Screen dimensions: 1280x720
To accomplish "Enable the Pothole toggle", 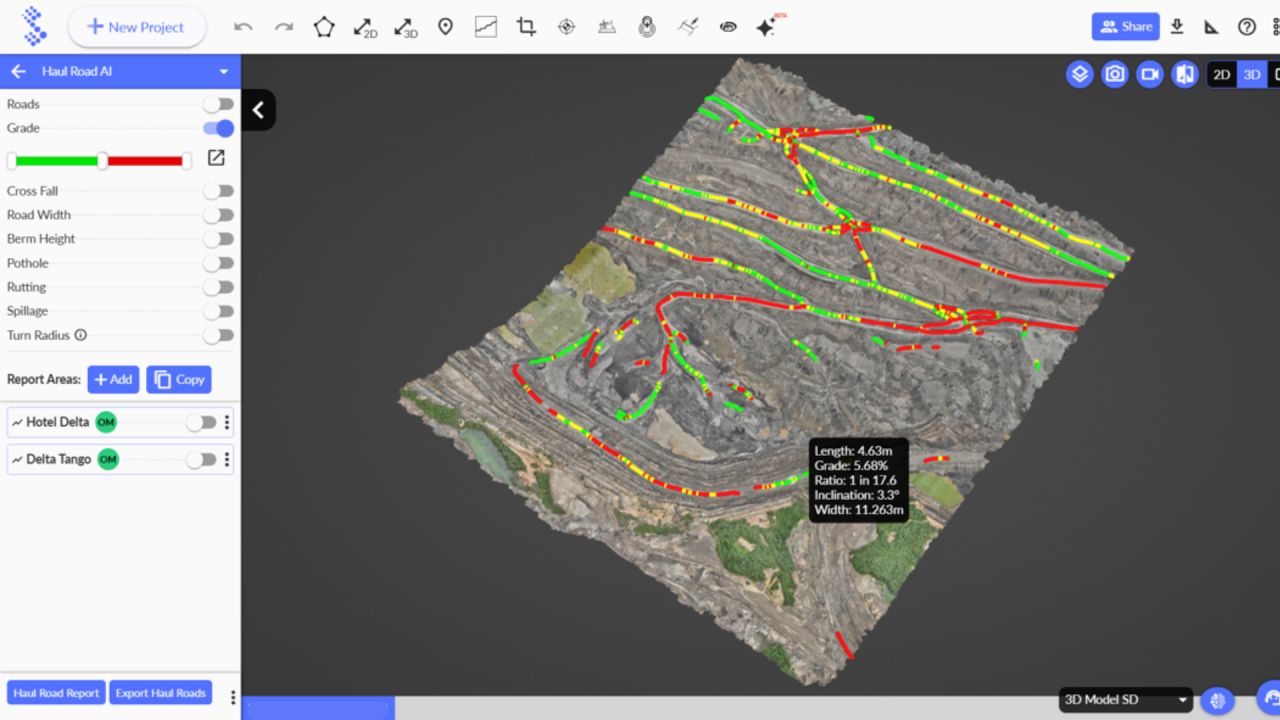I will click(218, 263).
